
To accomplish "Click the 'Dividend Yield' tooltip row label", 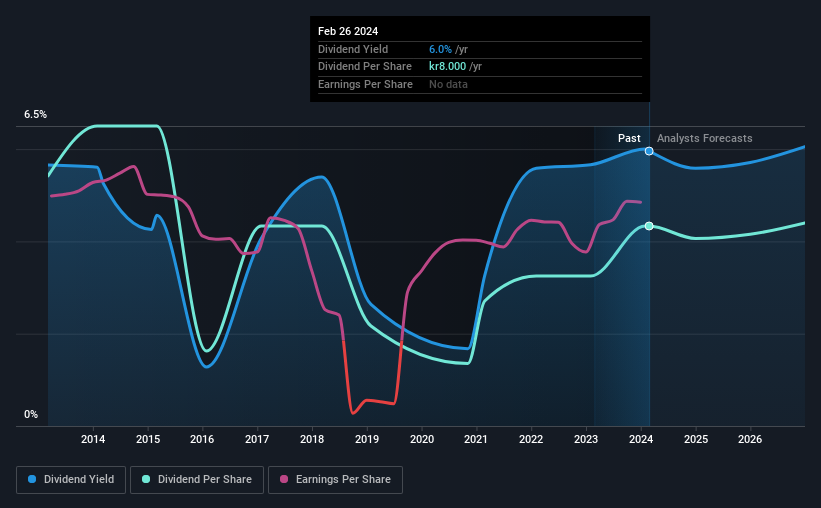I will coord(353,49).
